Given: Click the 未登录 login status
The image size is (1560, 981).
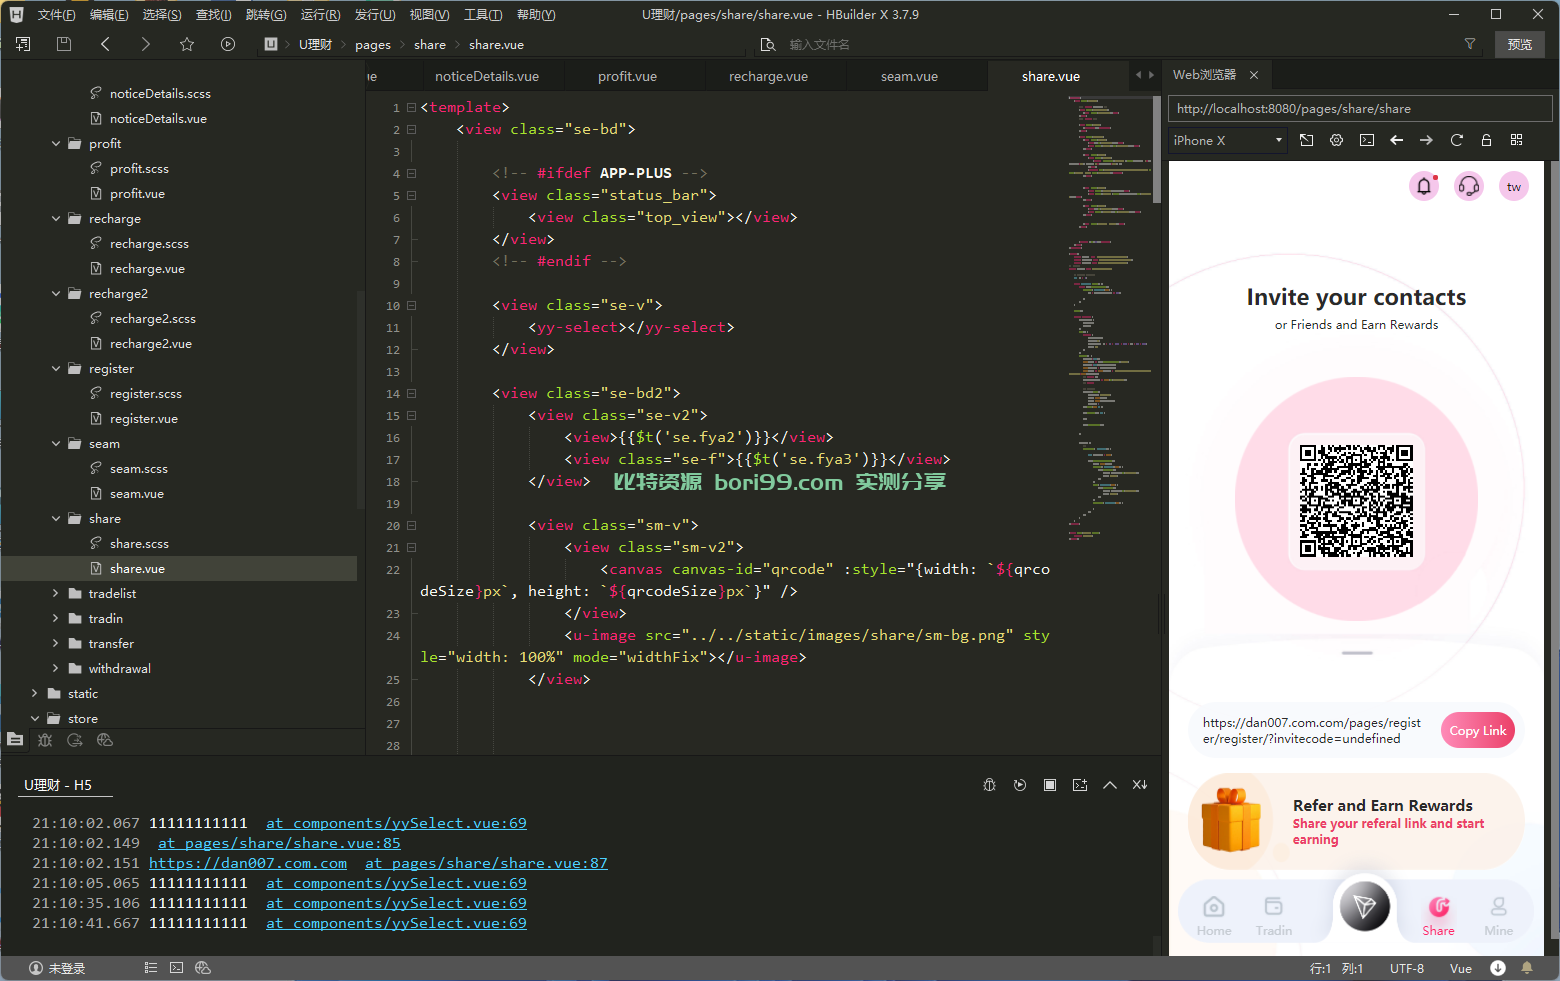Looking at the screenshot, I should (x=57, y=968).
